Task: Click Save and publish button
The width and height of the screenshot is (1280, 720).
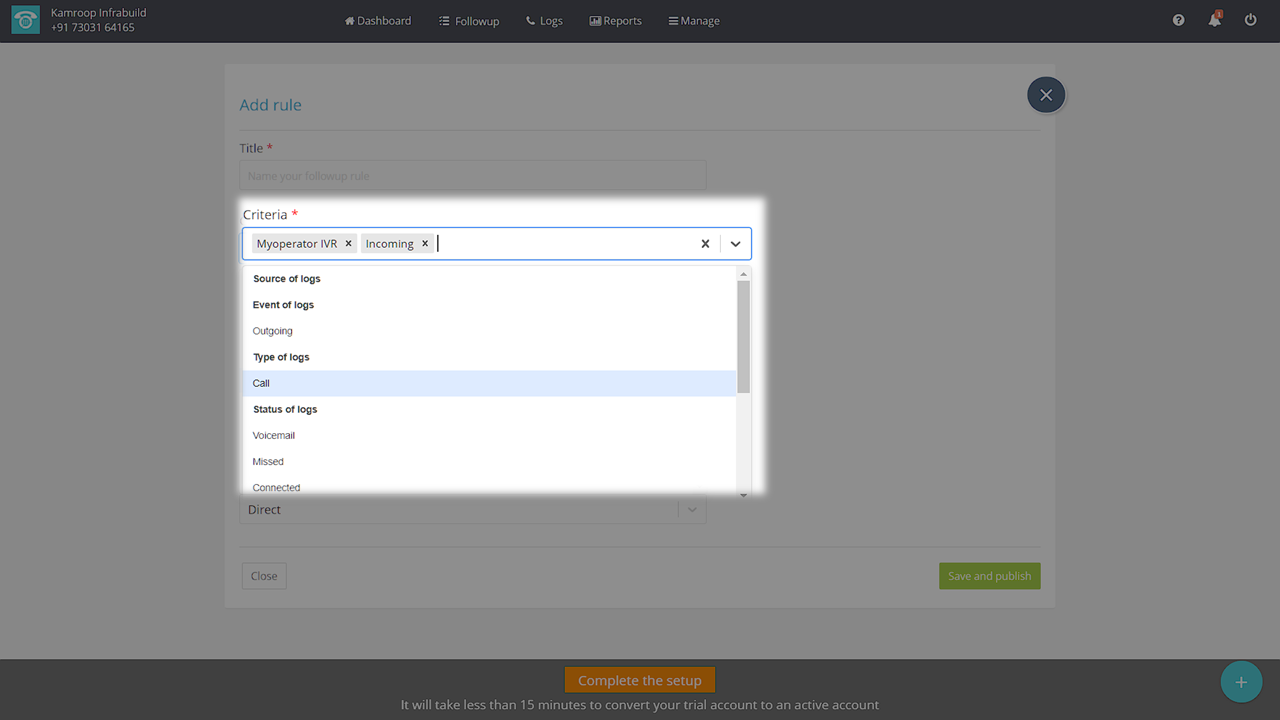Action: click(x=989, y=576)
